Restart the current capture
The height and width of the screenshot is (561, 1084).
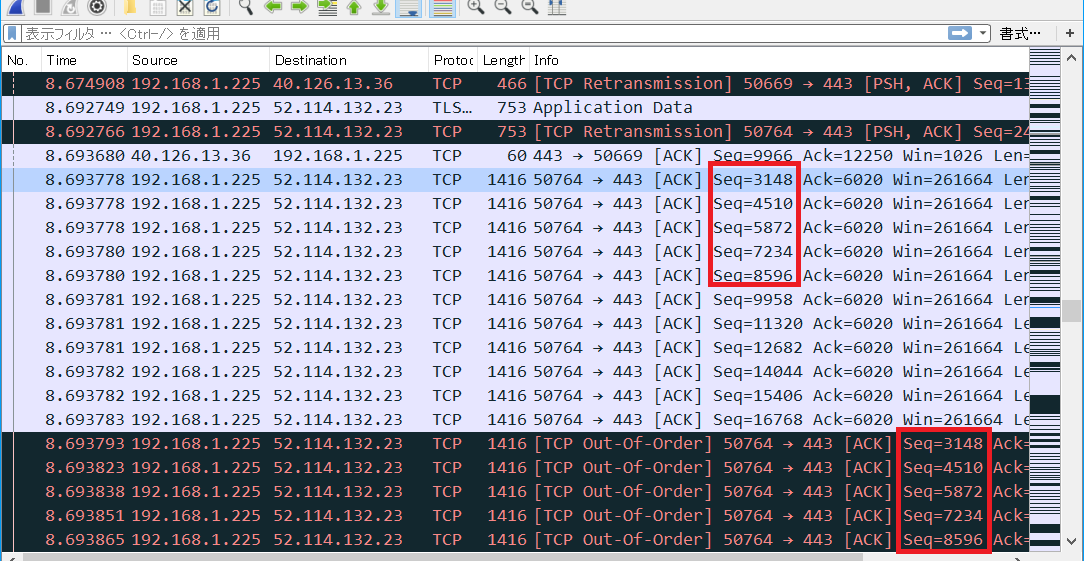[70, 7]
